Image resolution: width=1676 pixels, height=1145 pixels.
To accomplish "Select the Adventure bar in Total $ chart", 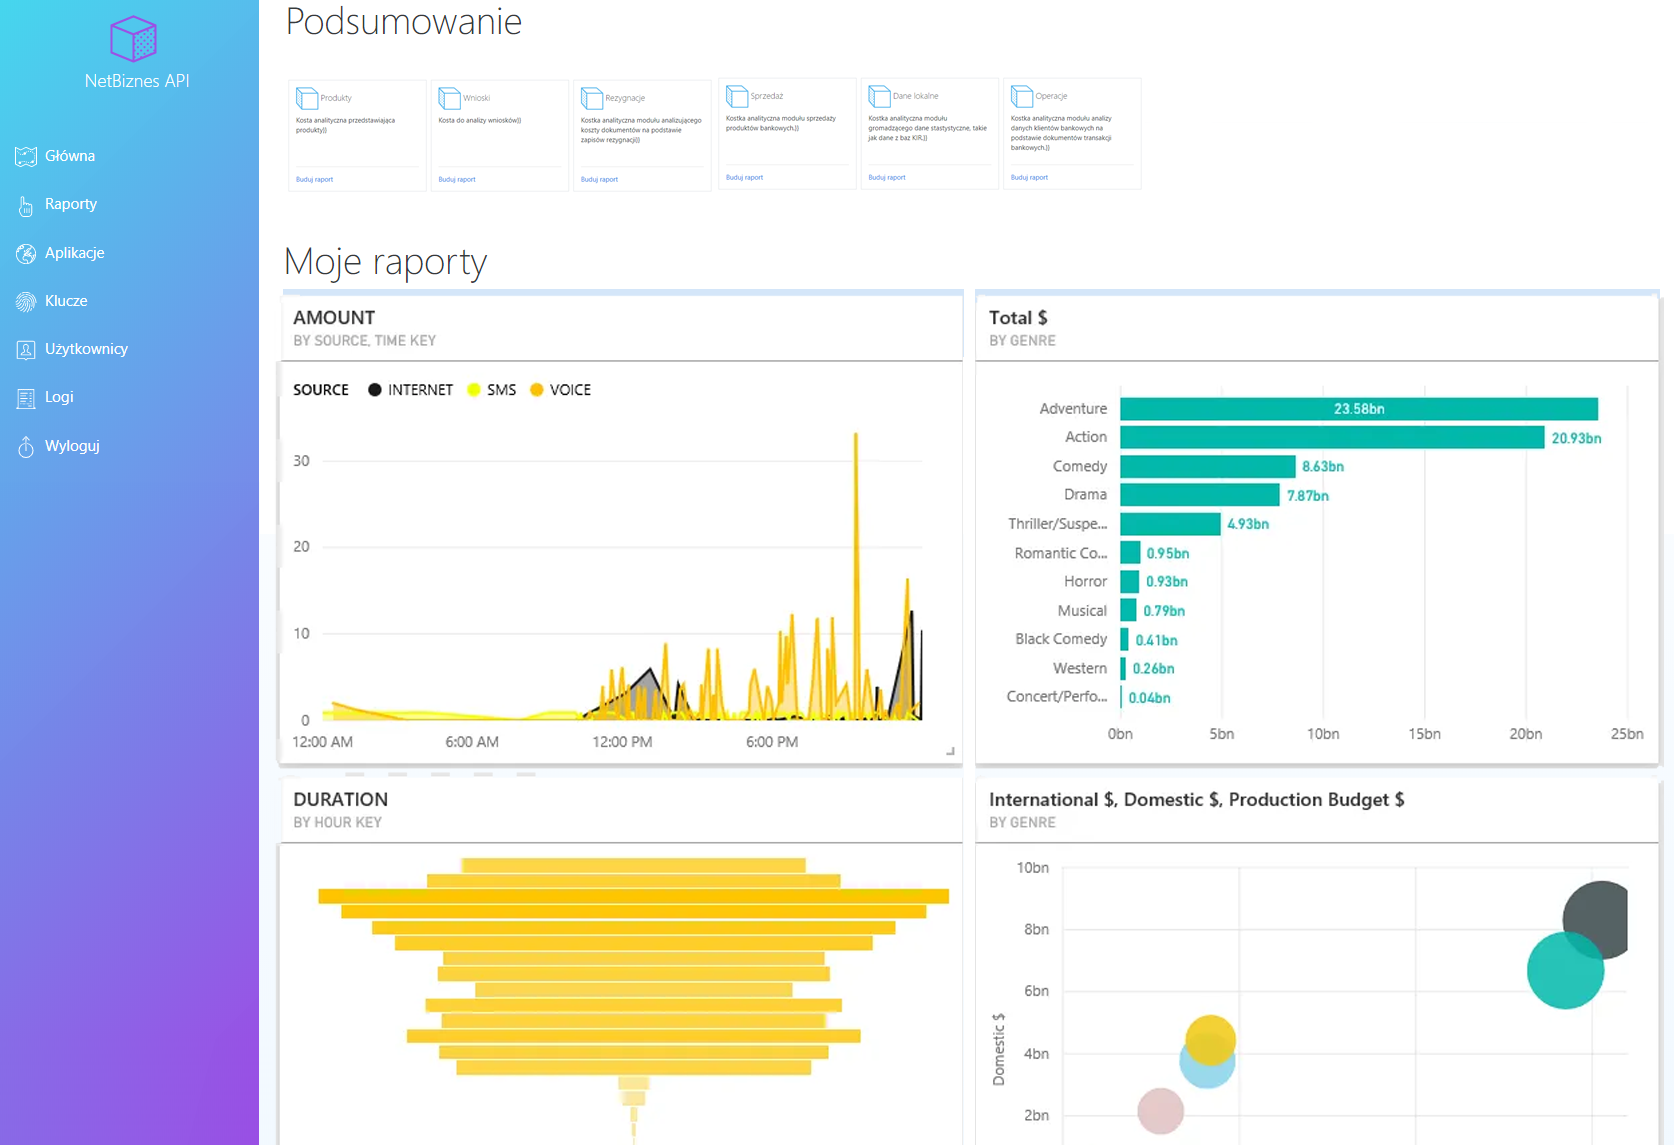I will [x=1358, y=409].
